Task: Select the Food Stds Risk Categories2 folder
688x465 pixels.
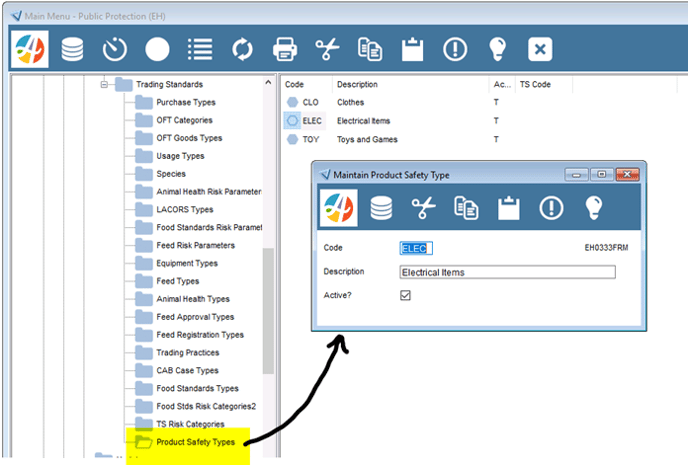Action: coord(206,407)
